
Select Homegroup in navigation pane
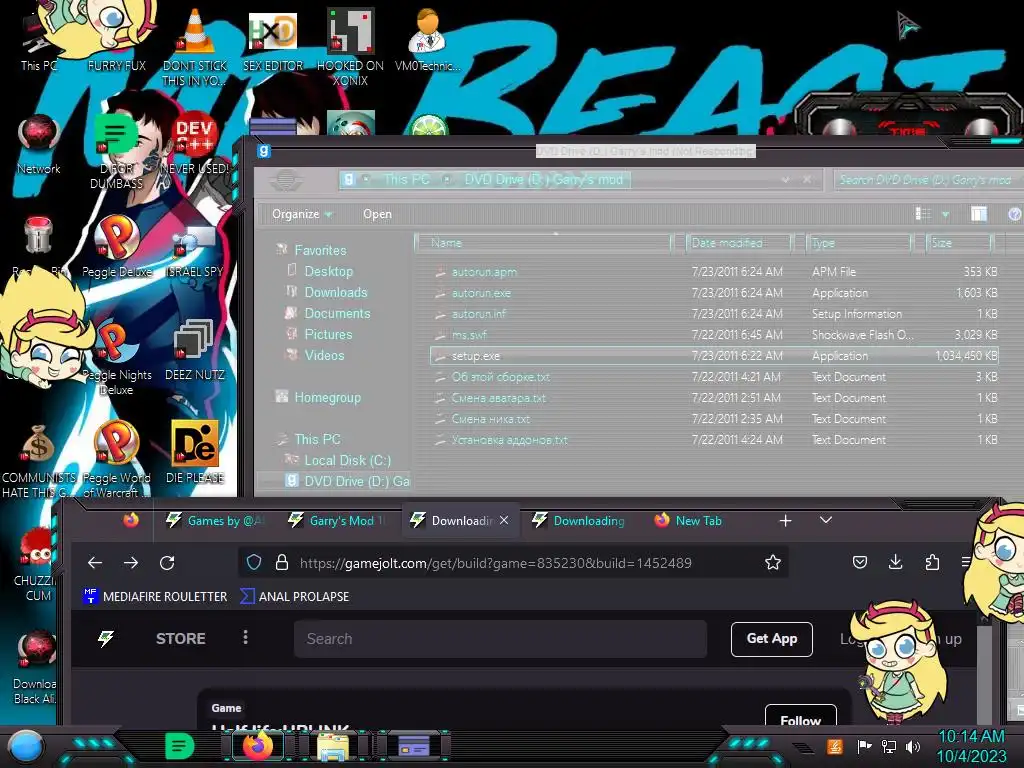click(x=327, y=397)
